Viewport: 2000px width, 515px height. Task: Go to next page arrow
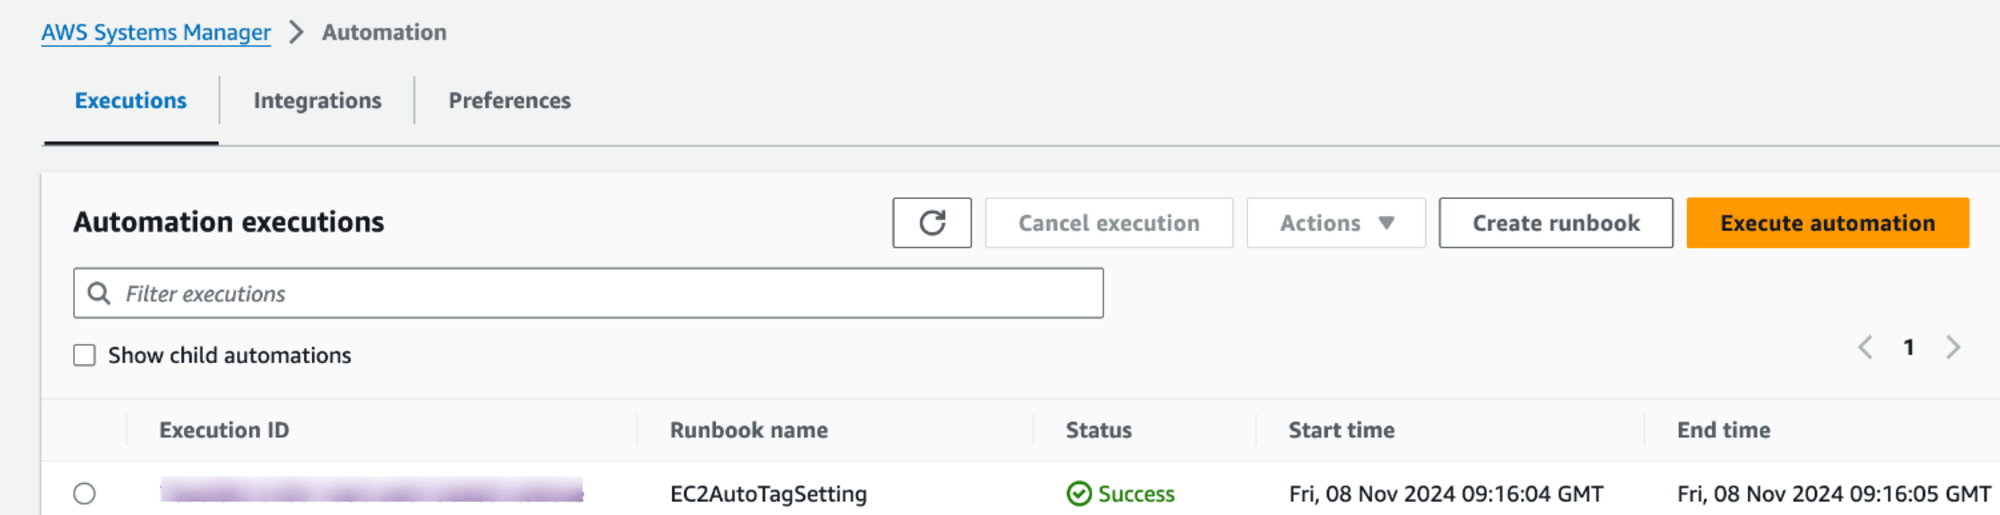coord(1953,347)
